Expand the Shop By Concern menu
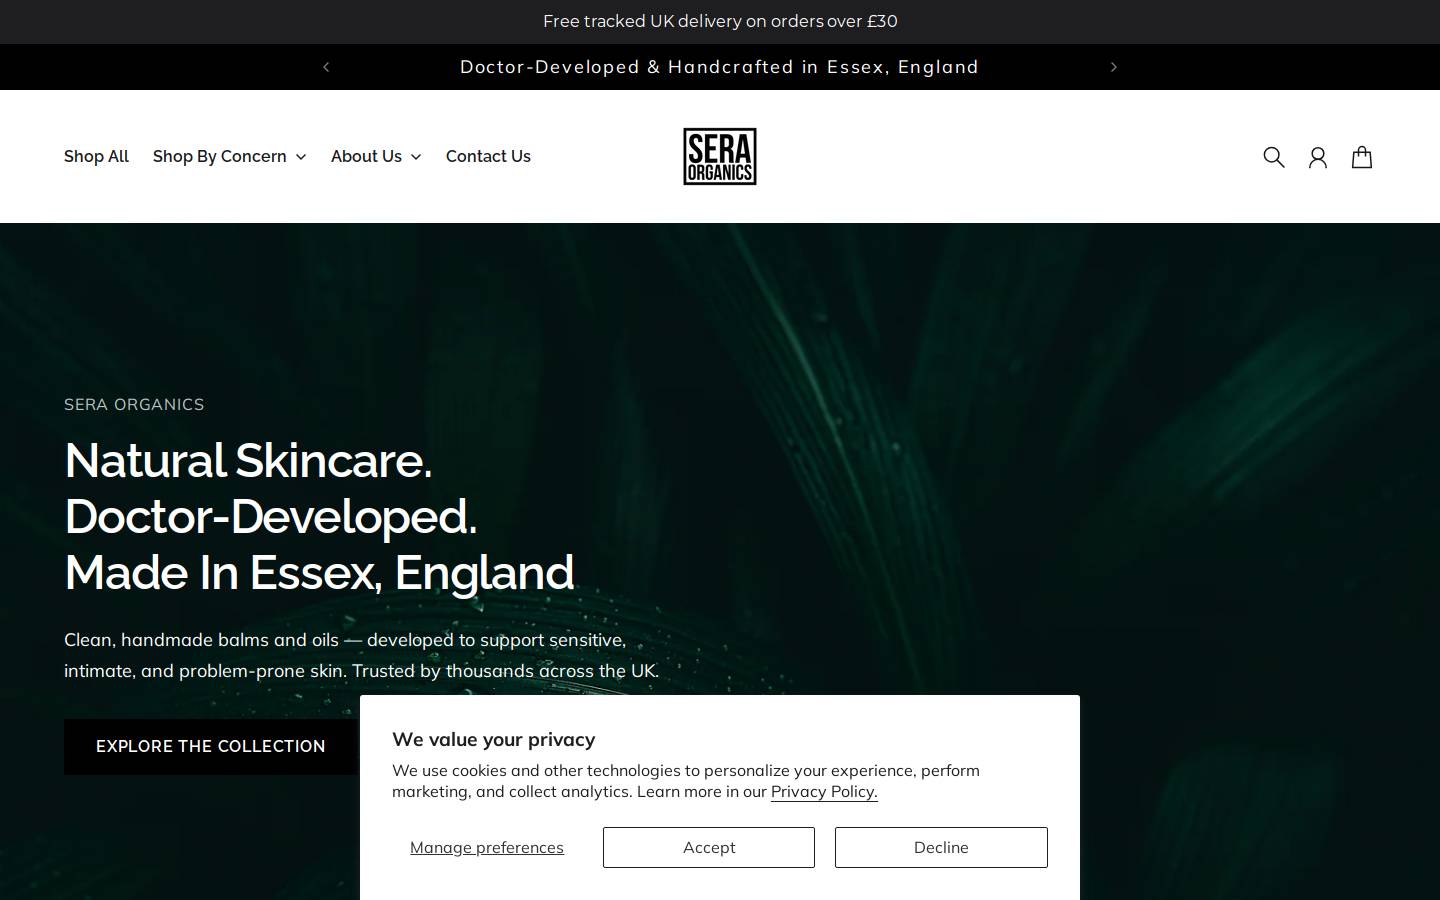 point(229,156)
